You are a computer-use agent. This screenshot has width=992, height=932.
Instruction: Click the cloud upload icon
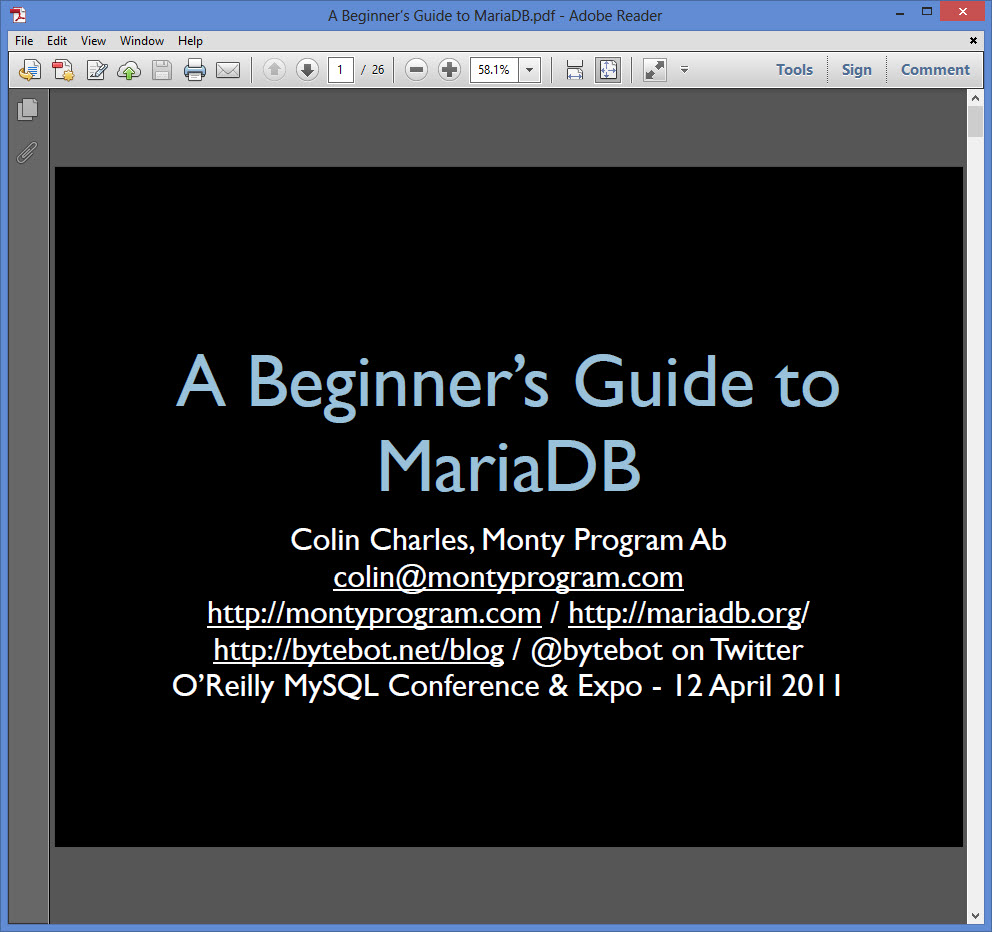pyautogui.click(x=129, y=70)
